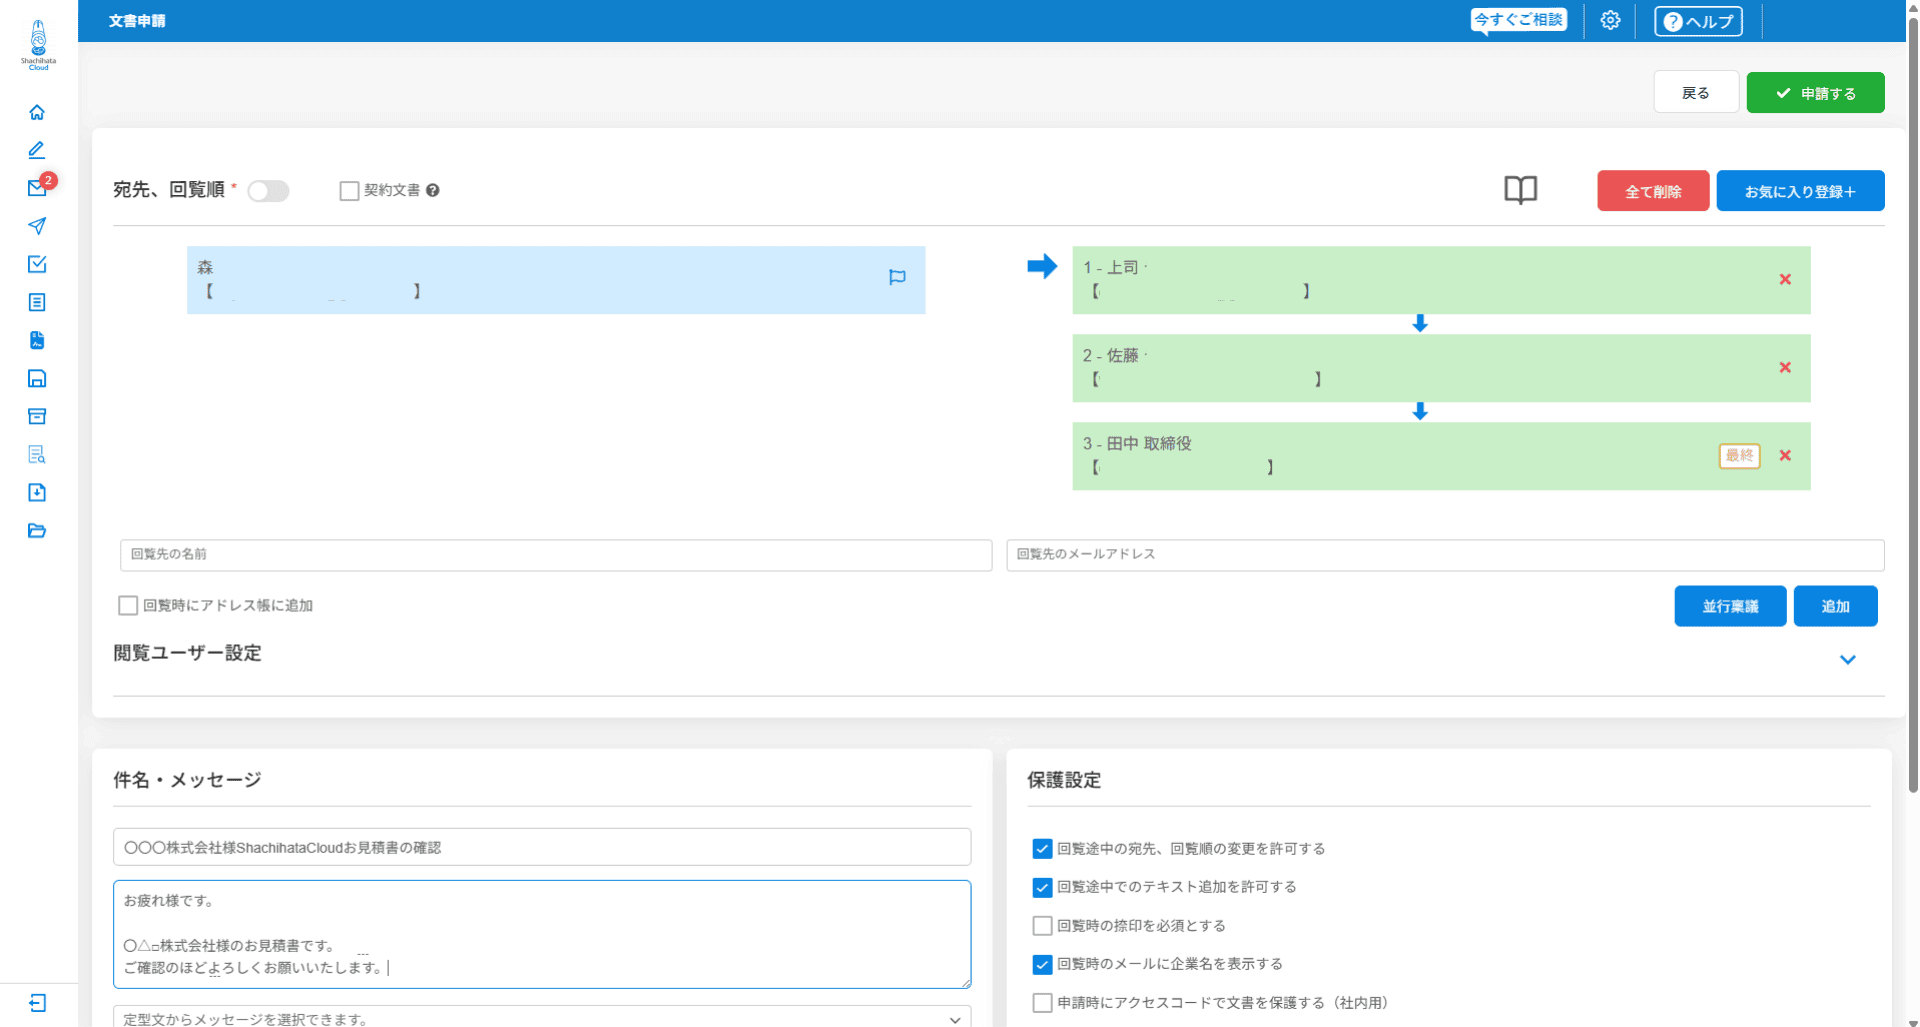Image resolution: width=1920 pixels, height=1027 pixels.
Task: Expand the 閲覧ユーザー設定 section
Action: coord(1847,660)
